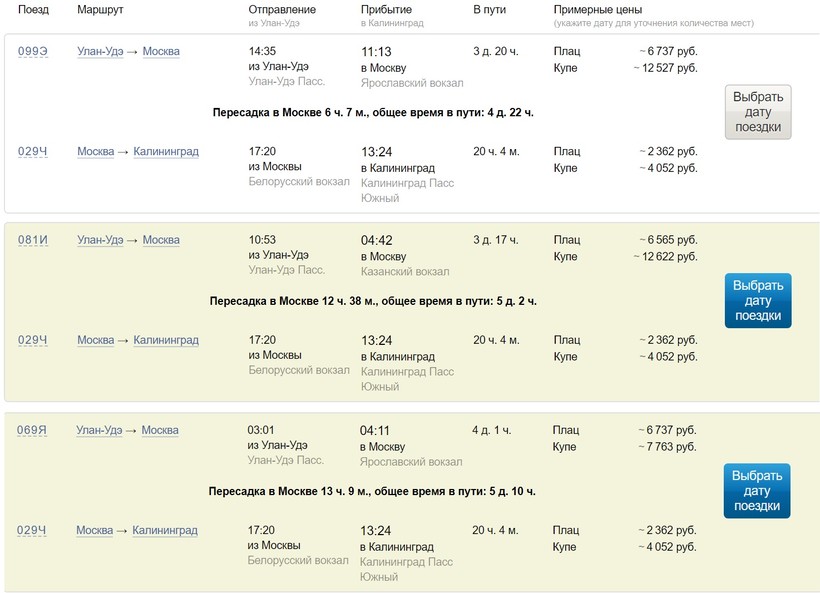Open 029Ч link after 6 ч. 7 м. transfer
The height and width of the screenshot is (593, 820).
coord(33,151)
